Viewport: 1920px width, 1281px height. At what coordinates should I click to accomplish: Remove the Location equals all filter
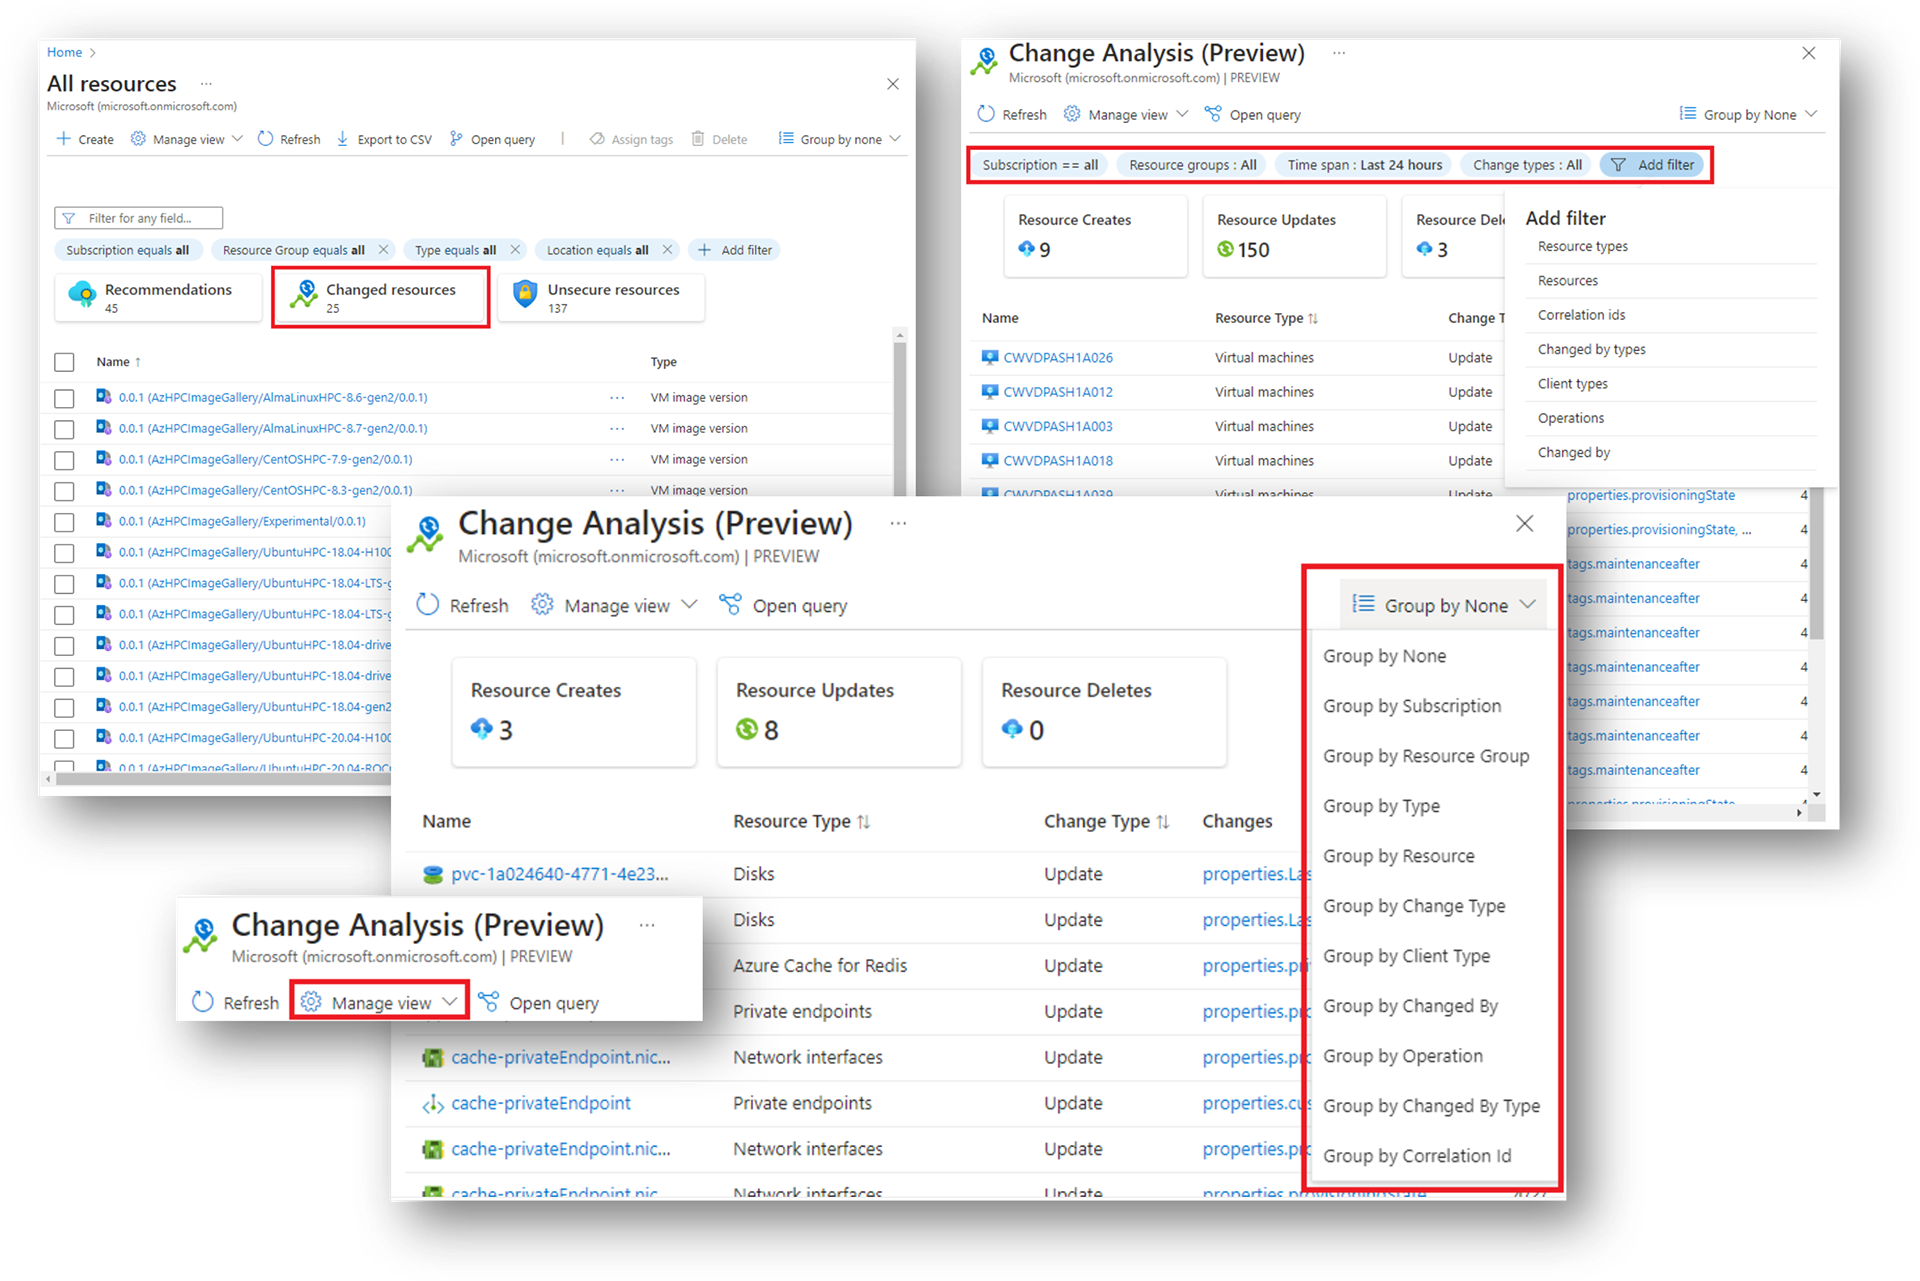667,250
